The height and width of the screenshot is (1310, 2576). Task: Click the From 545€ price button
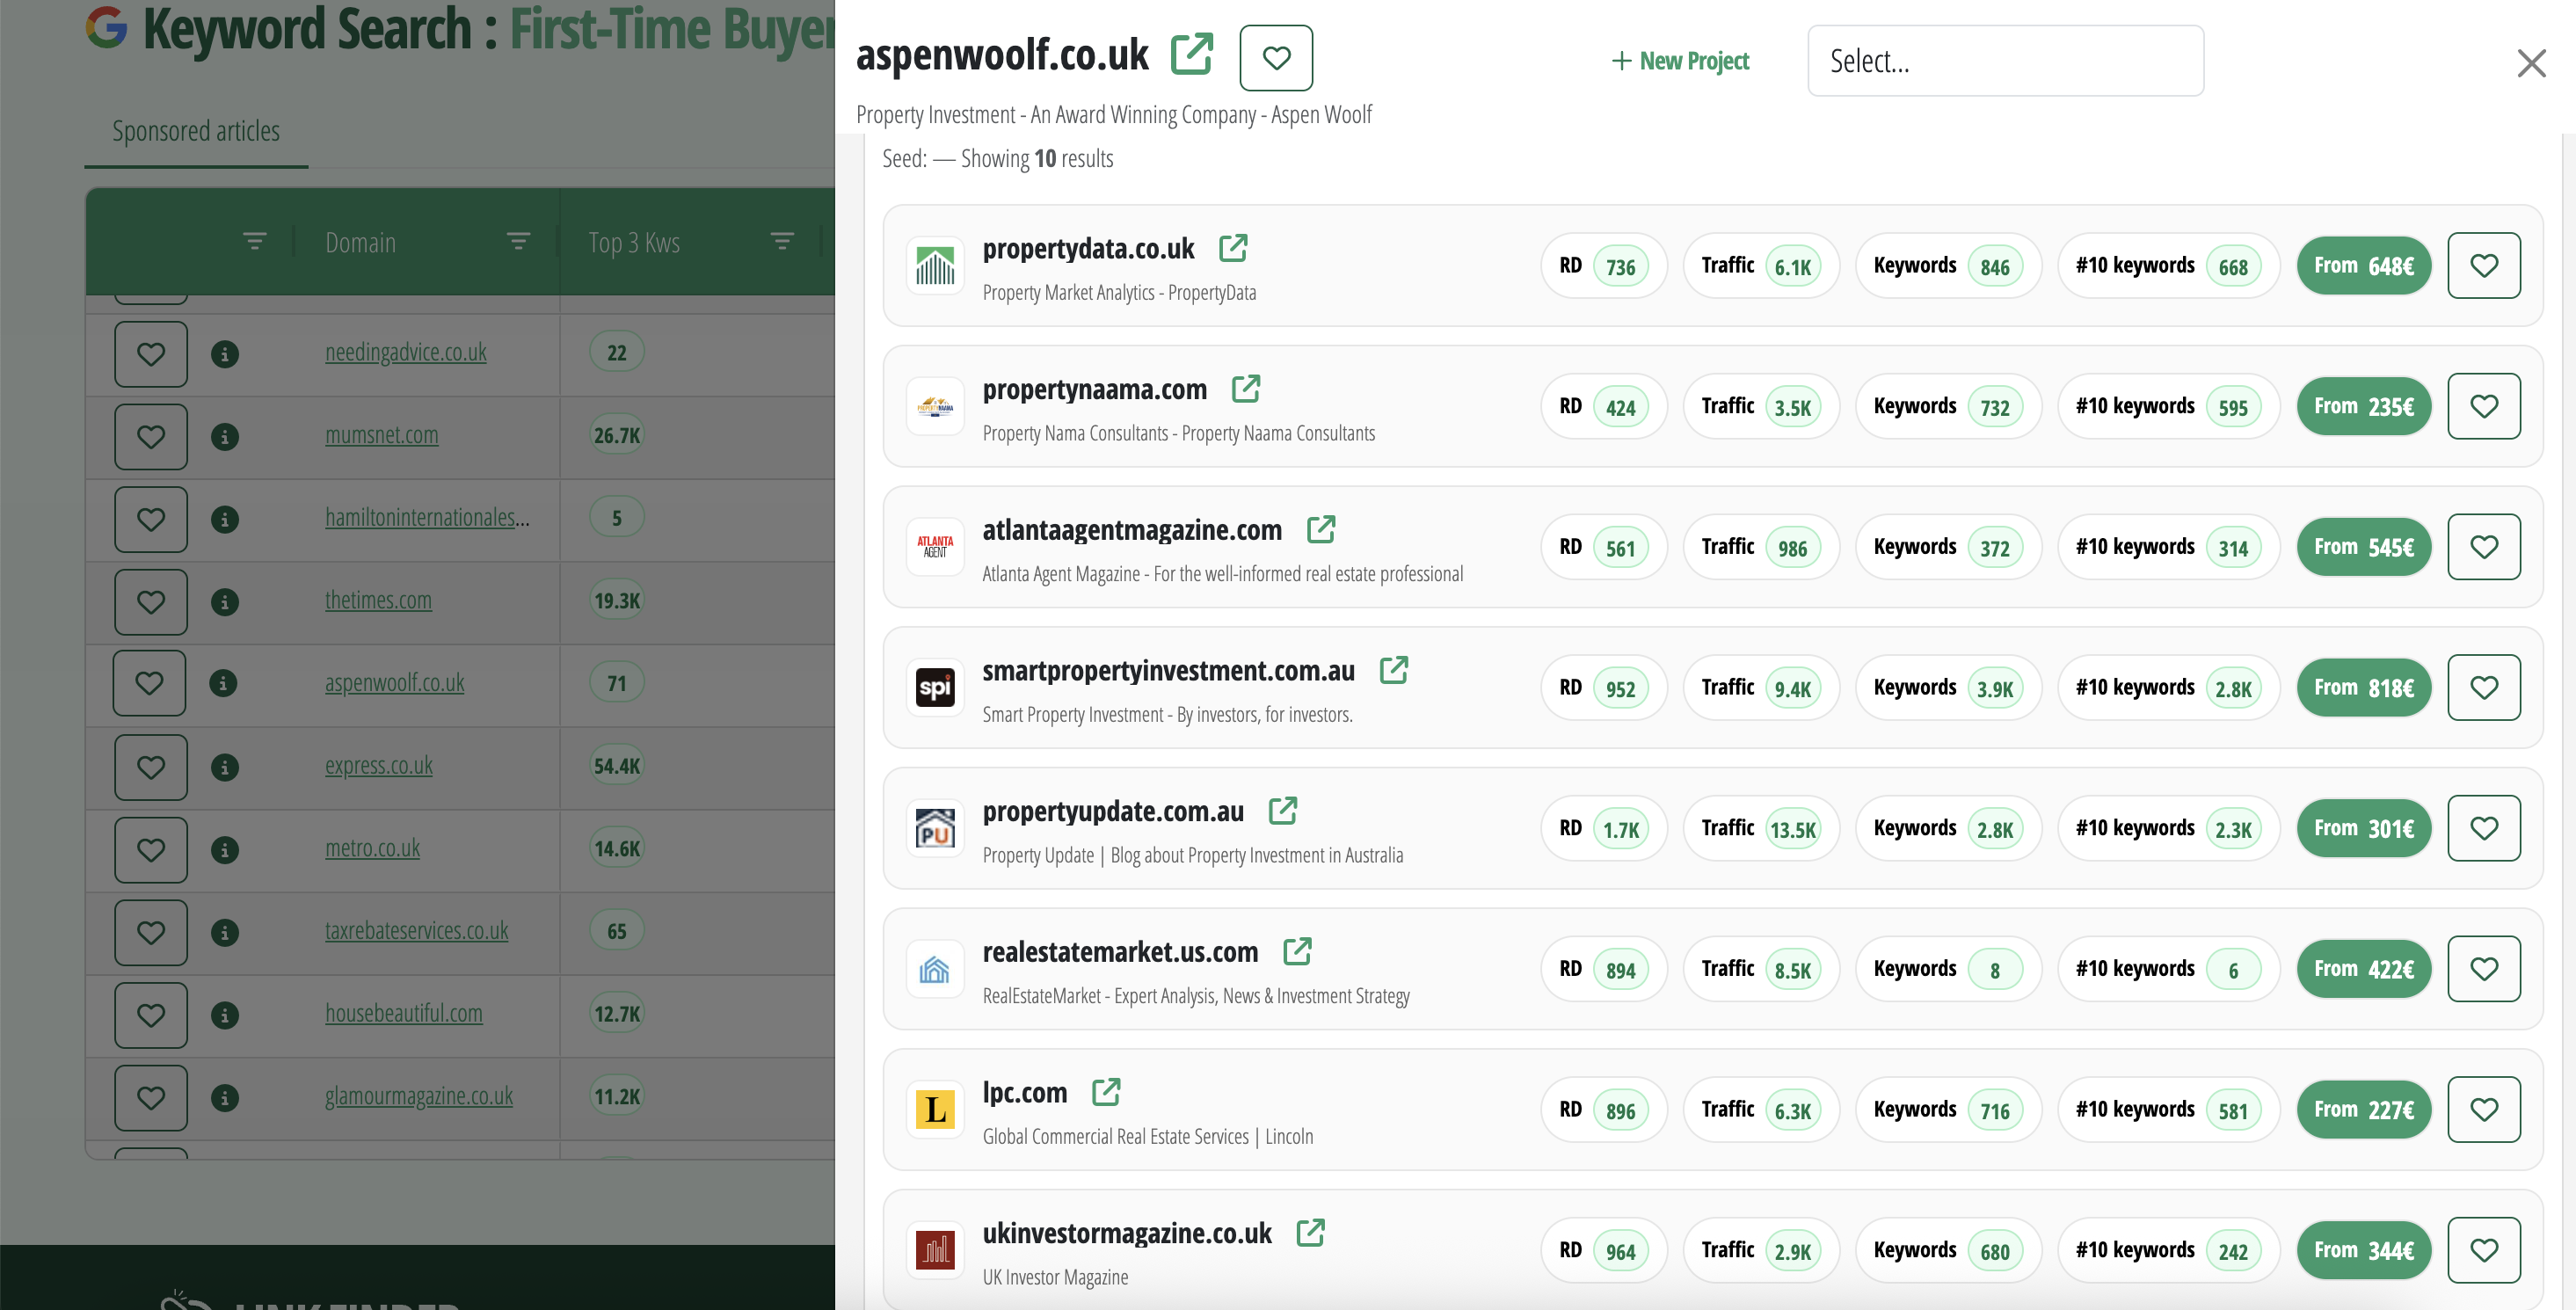coord(2364,547)
